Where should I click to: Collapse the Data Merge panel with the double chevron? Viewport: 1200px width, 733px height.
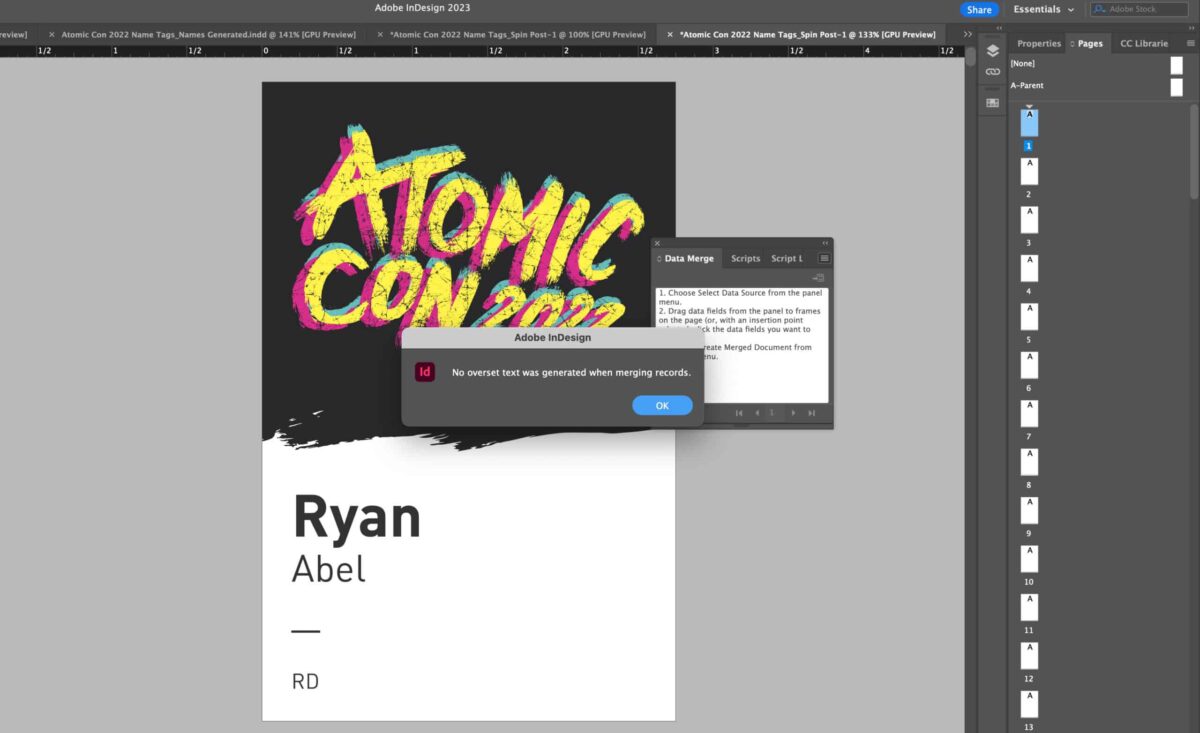824,244
